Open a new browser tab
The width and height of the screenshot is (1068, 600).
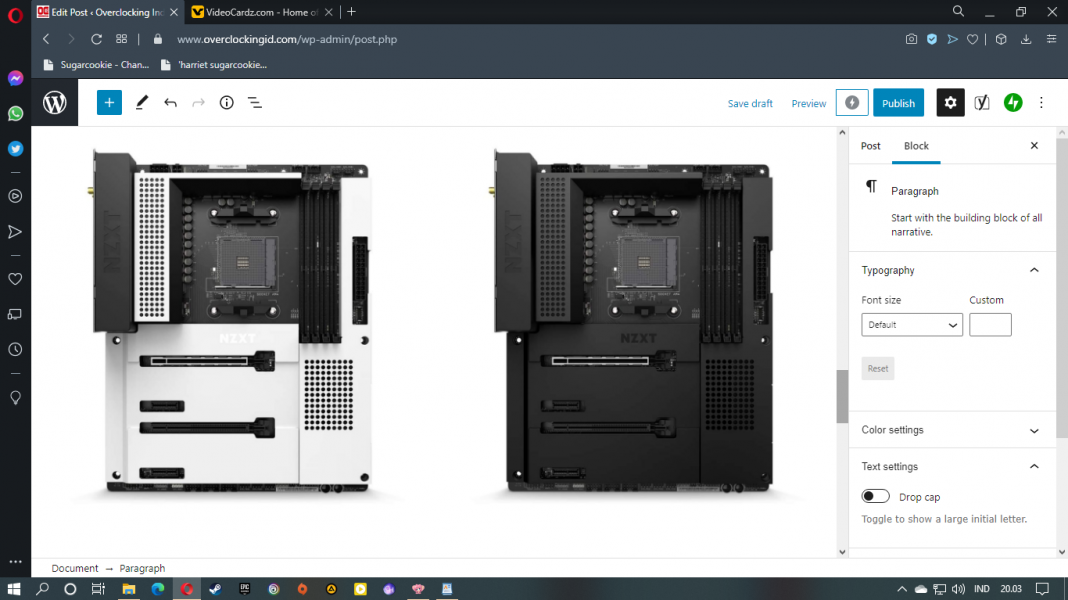click(x=351, y=12)
